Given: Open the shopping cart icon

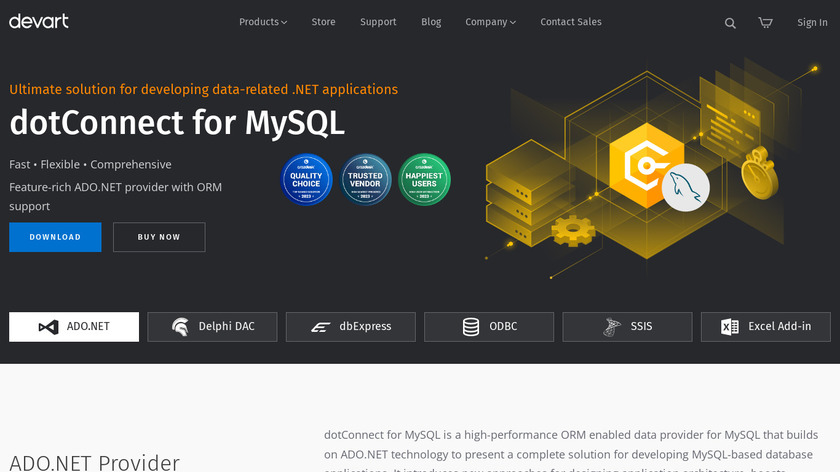Looking at the screenshot, I should coord(766,23).
